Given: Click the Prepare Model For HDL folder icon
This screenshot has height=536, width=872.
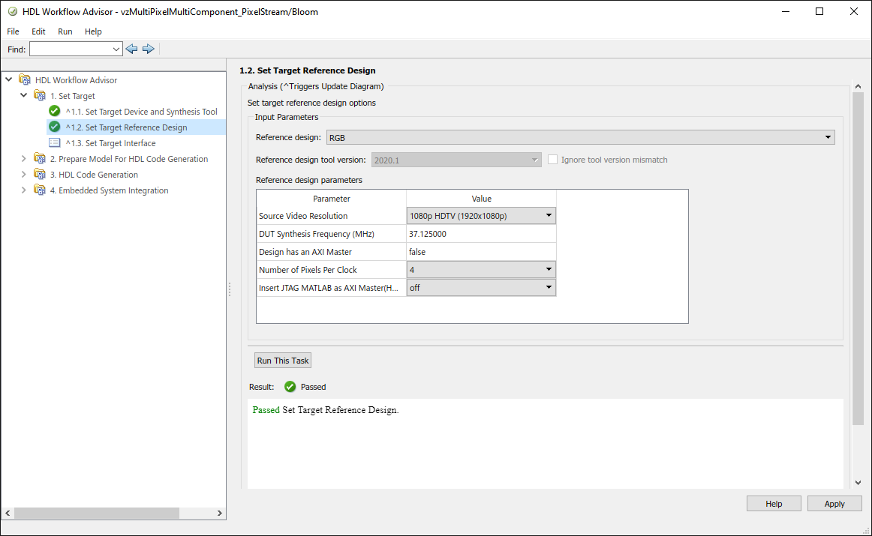Looking at the screenshot, I should 40,159.
